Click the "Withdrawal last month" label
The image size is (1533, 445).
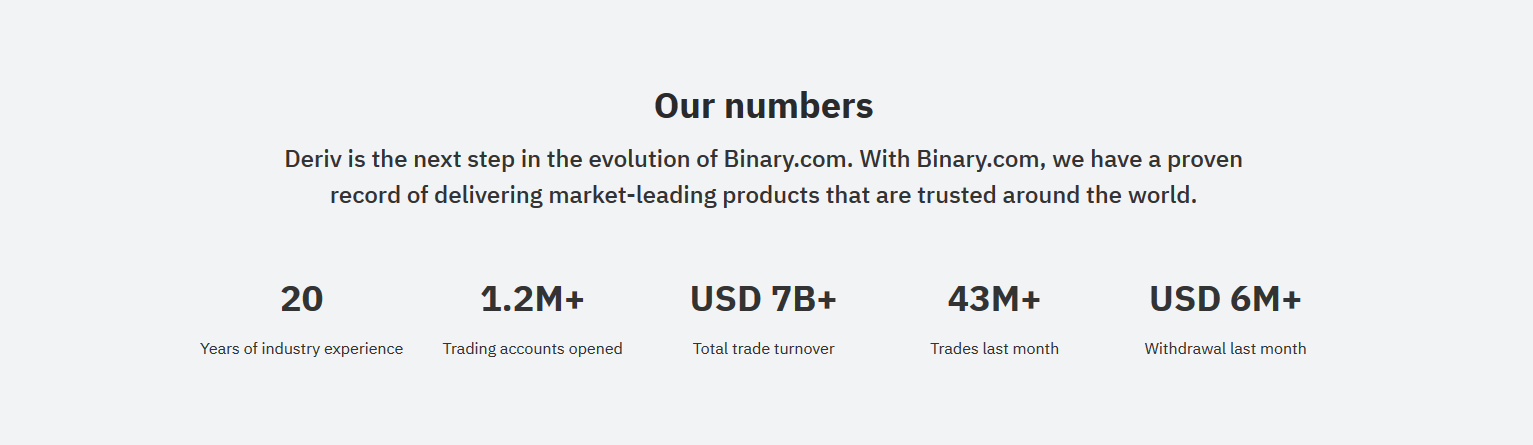coord(1225,349)
